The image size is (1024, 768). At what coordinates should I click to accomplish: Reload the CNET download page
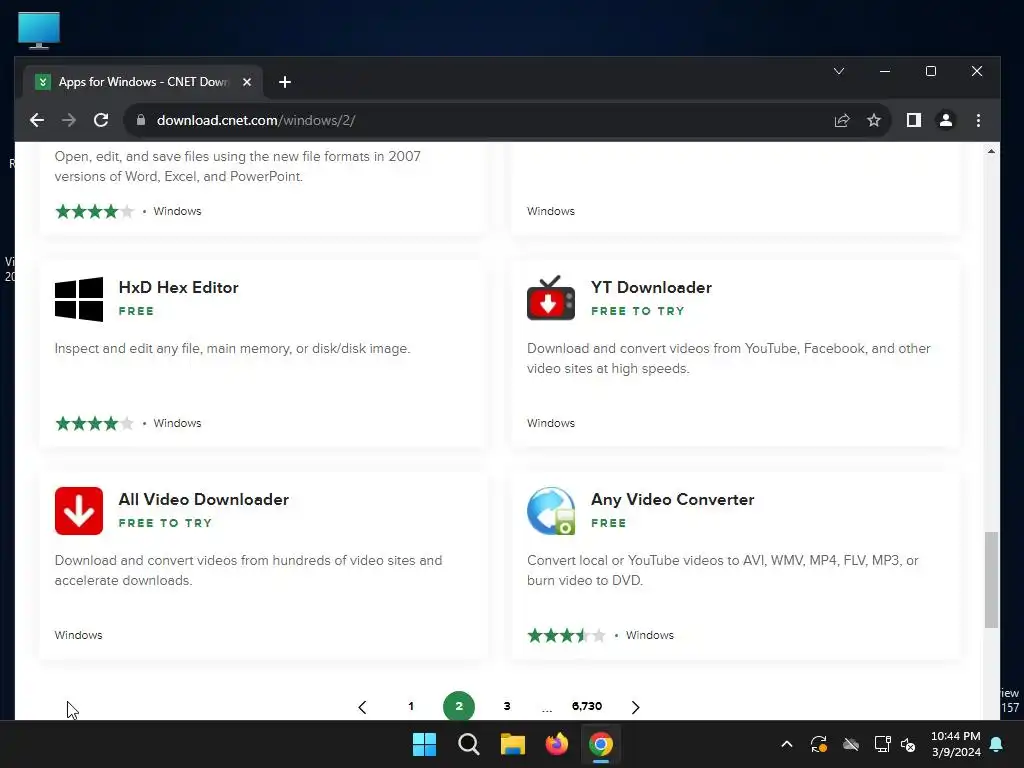[x=101, y=120]
